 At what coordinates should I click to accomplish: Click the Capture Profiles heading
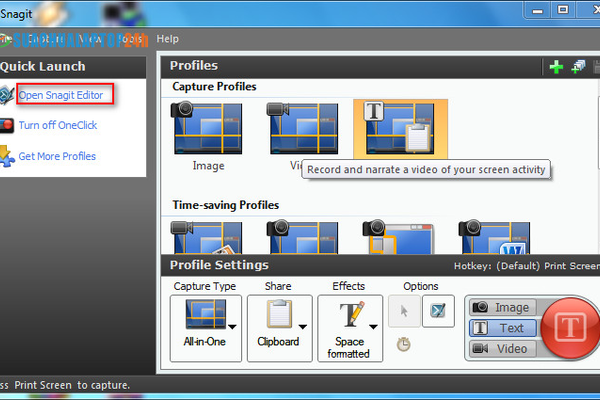(214, 87)
